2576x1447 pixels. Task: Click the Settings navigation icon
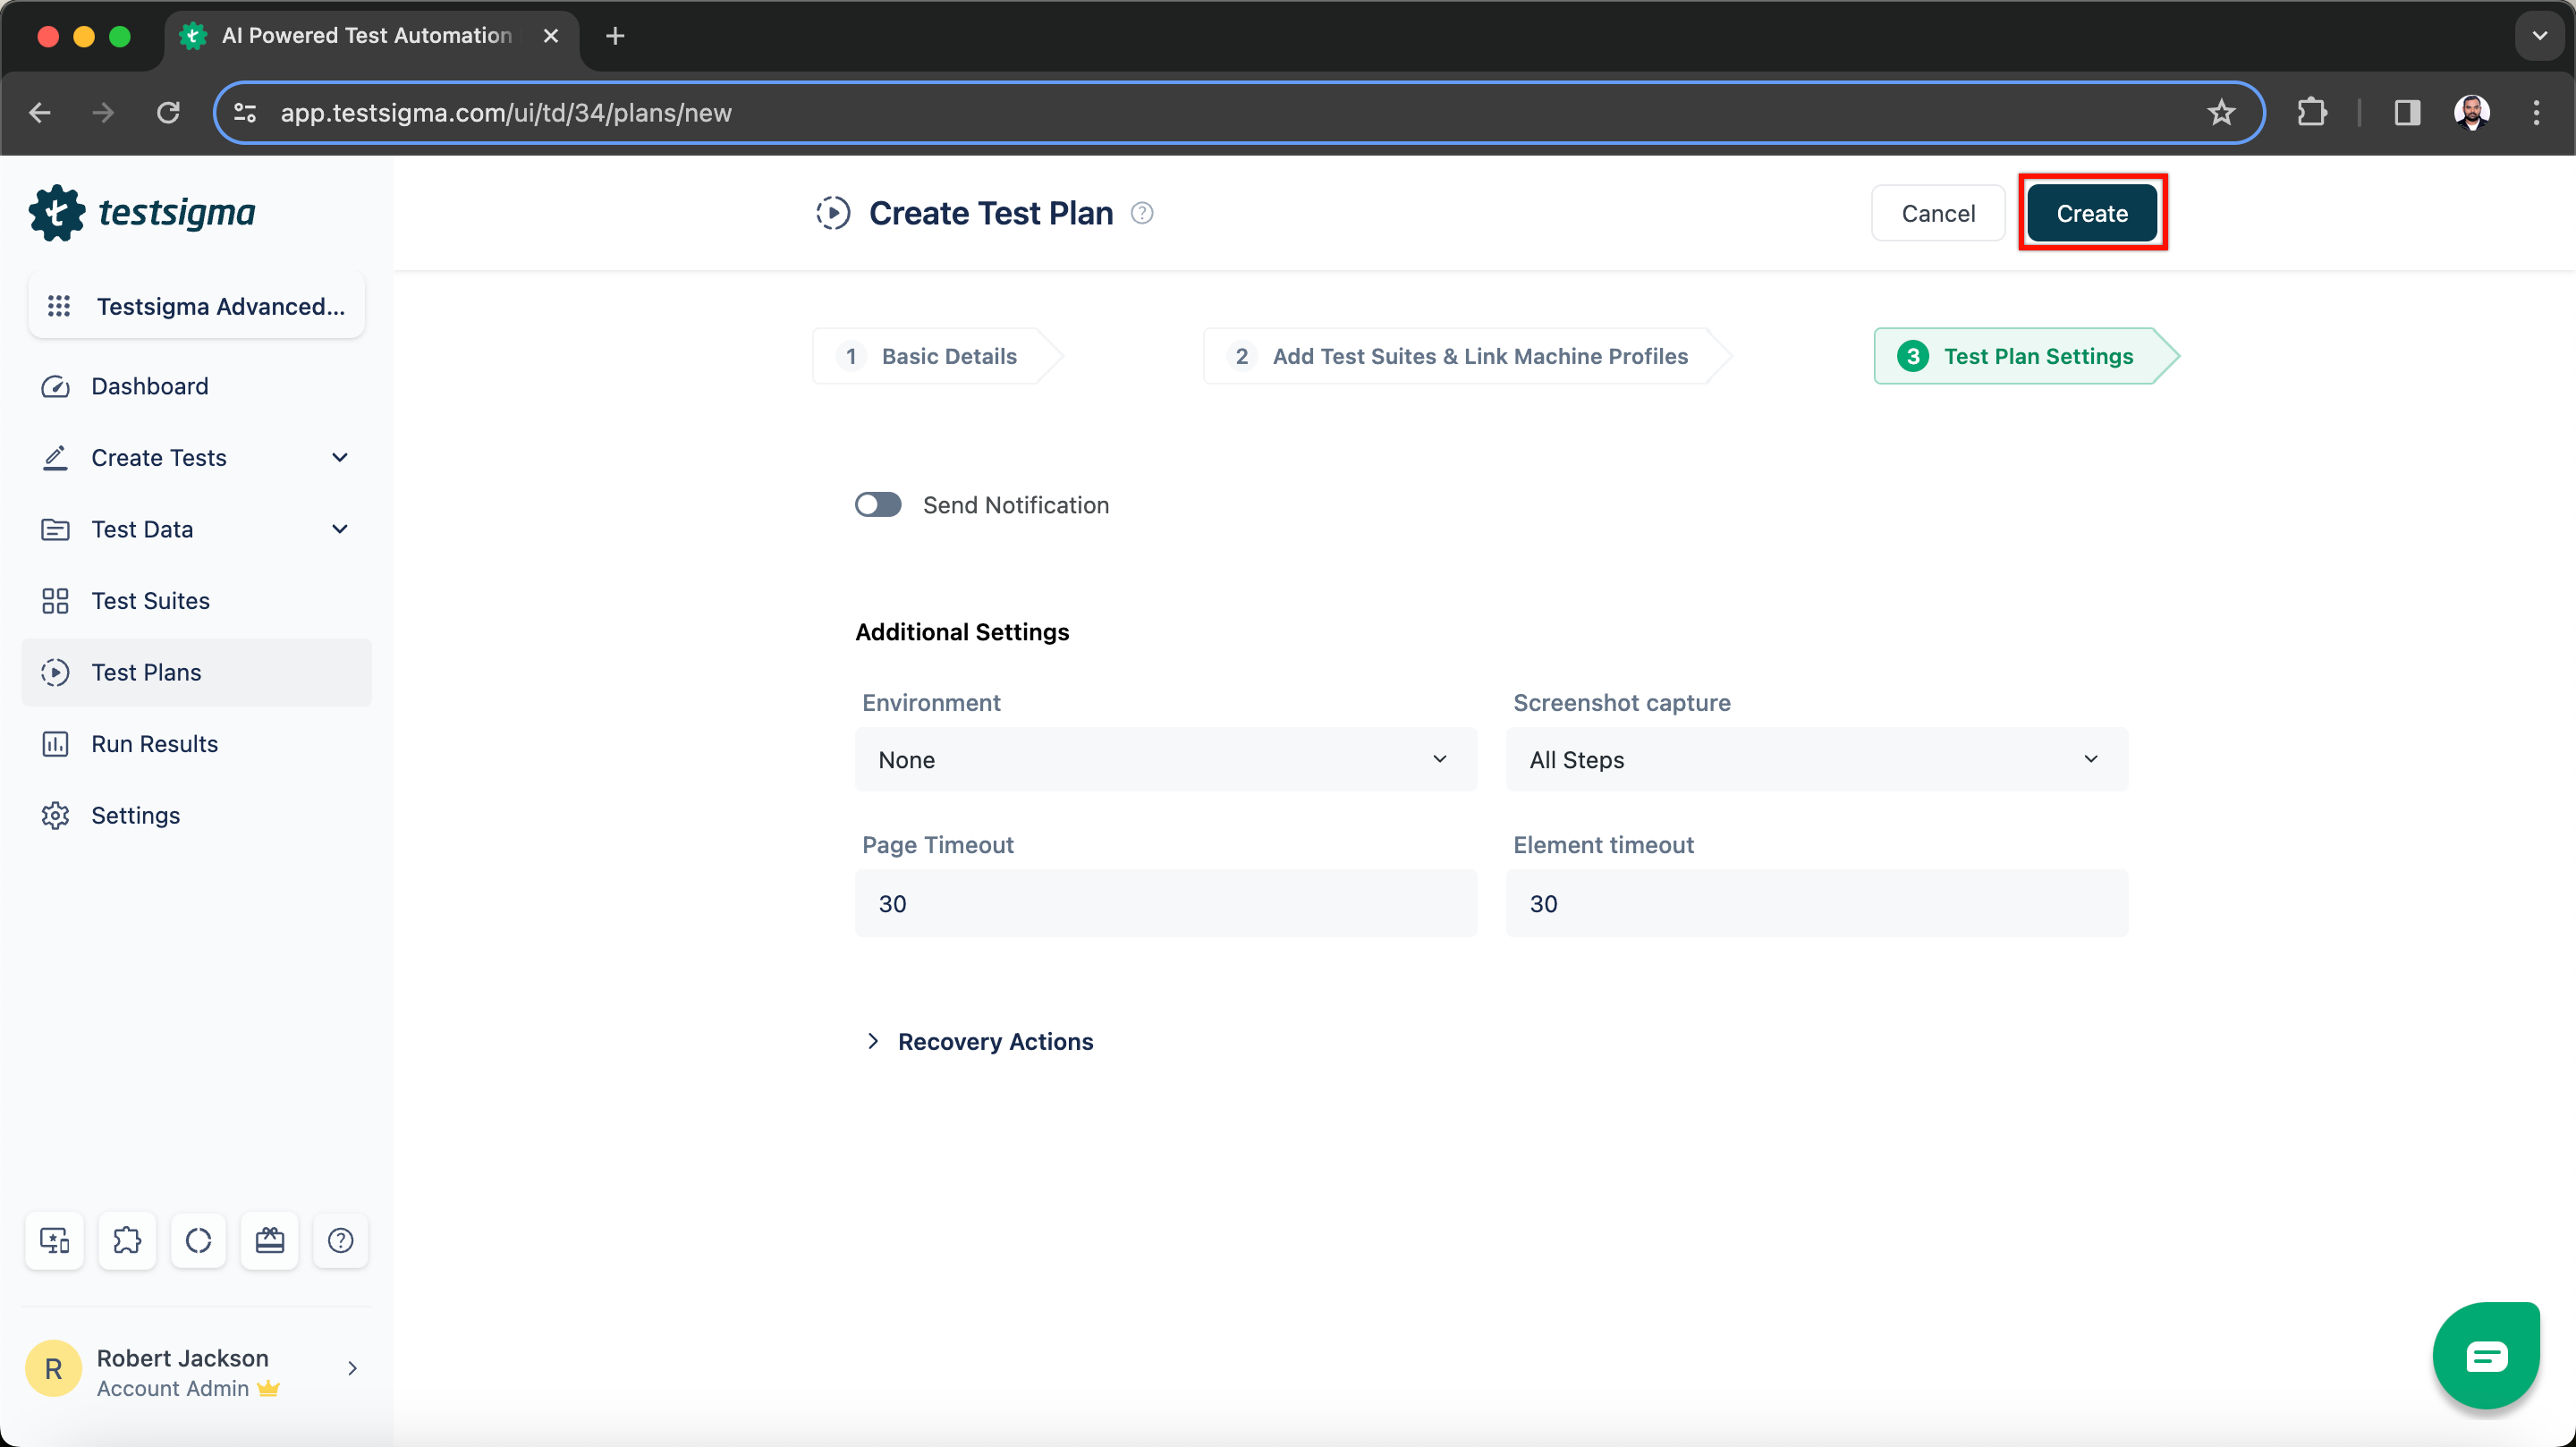[x=56, y=814]
